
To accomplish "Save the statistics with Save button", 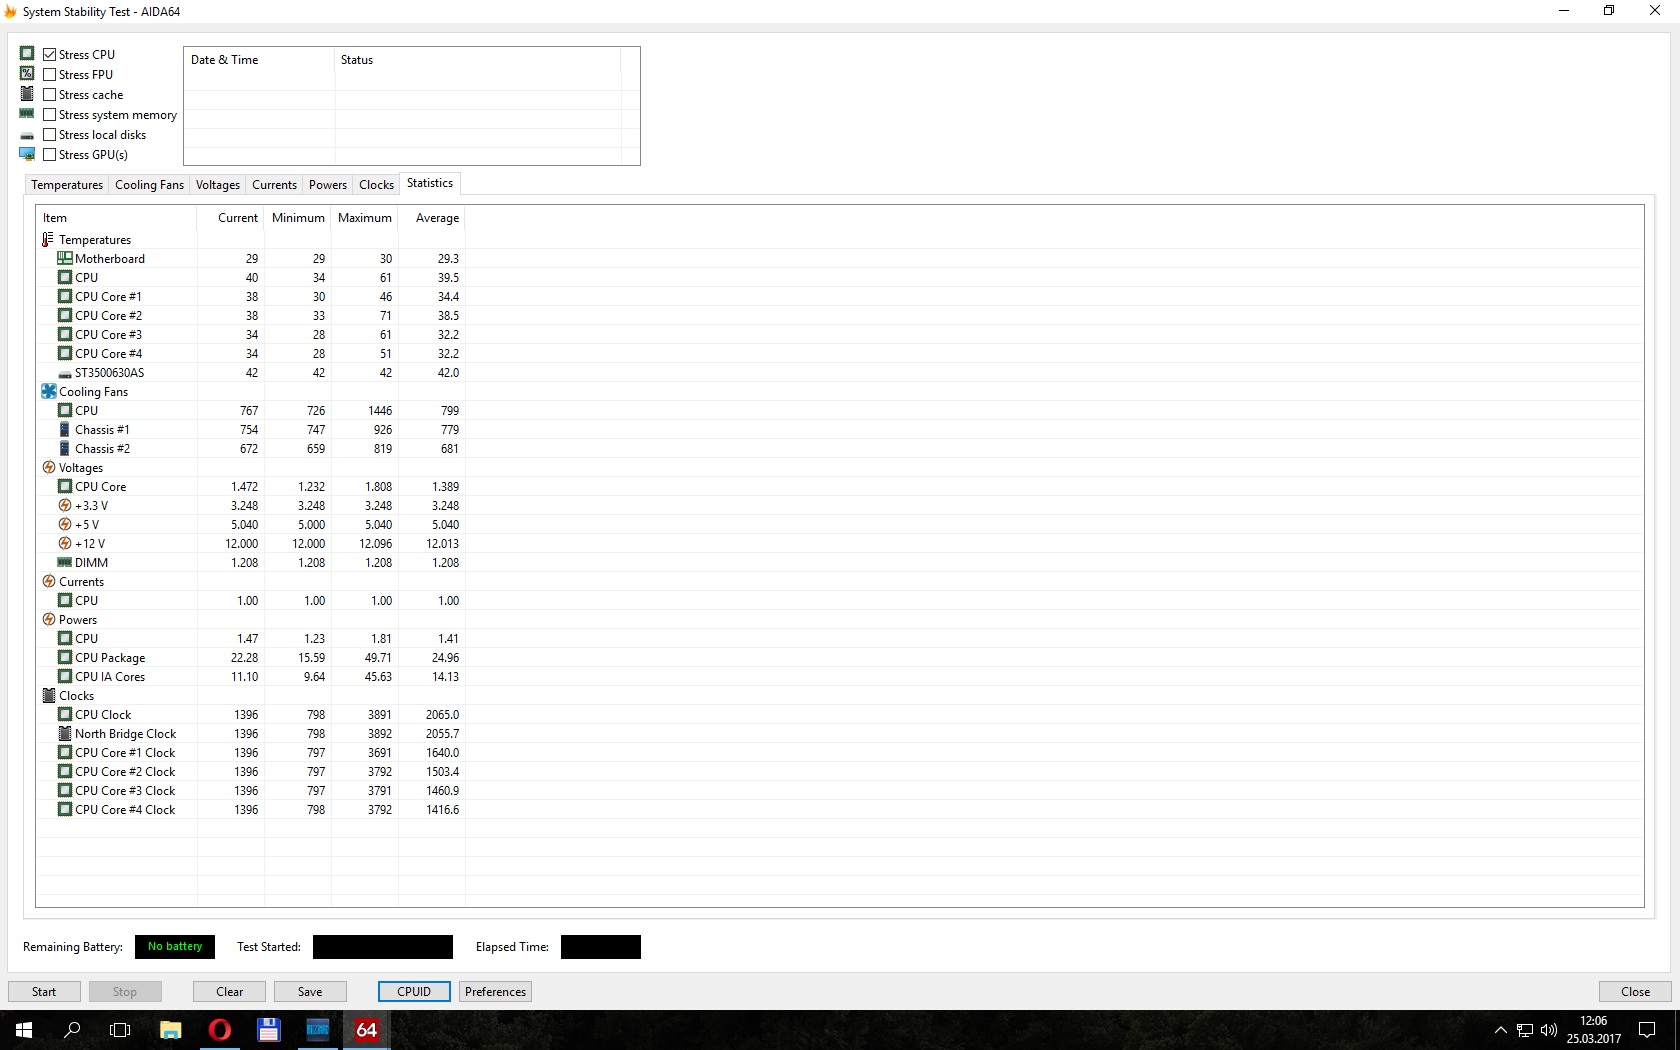I will click(x=310, y=992).
